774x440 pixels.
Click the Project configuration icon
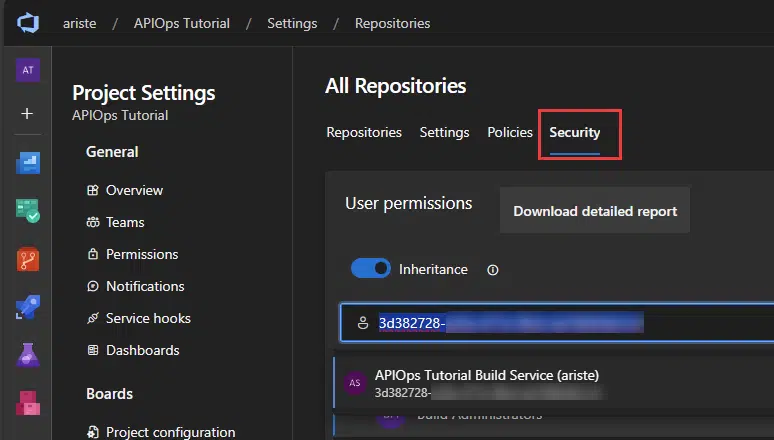[x=93, y=432]
